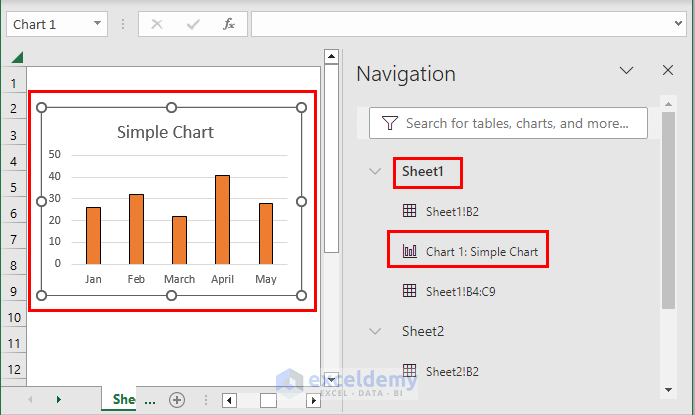Click the Enter checkmark icon in formula bar
Screen dimensions: 695x415
coord(193,24)
